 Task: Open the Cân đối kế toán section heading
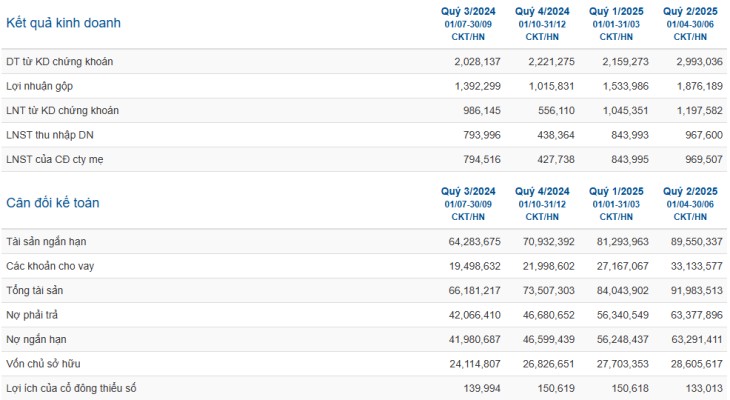[53, 203]
